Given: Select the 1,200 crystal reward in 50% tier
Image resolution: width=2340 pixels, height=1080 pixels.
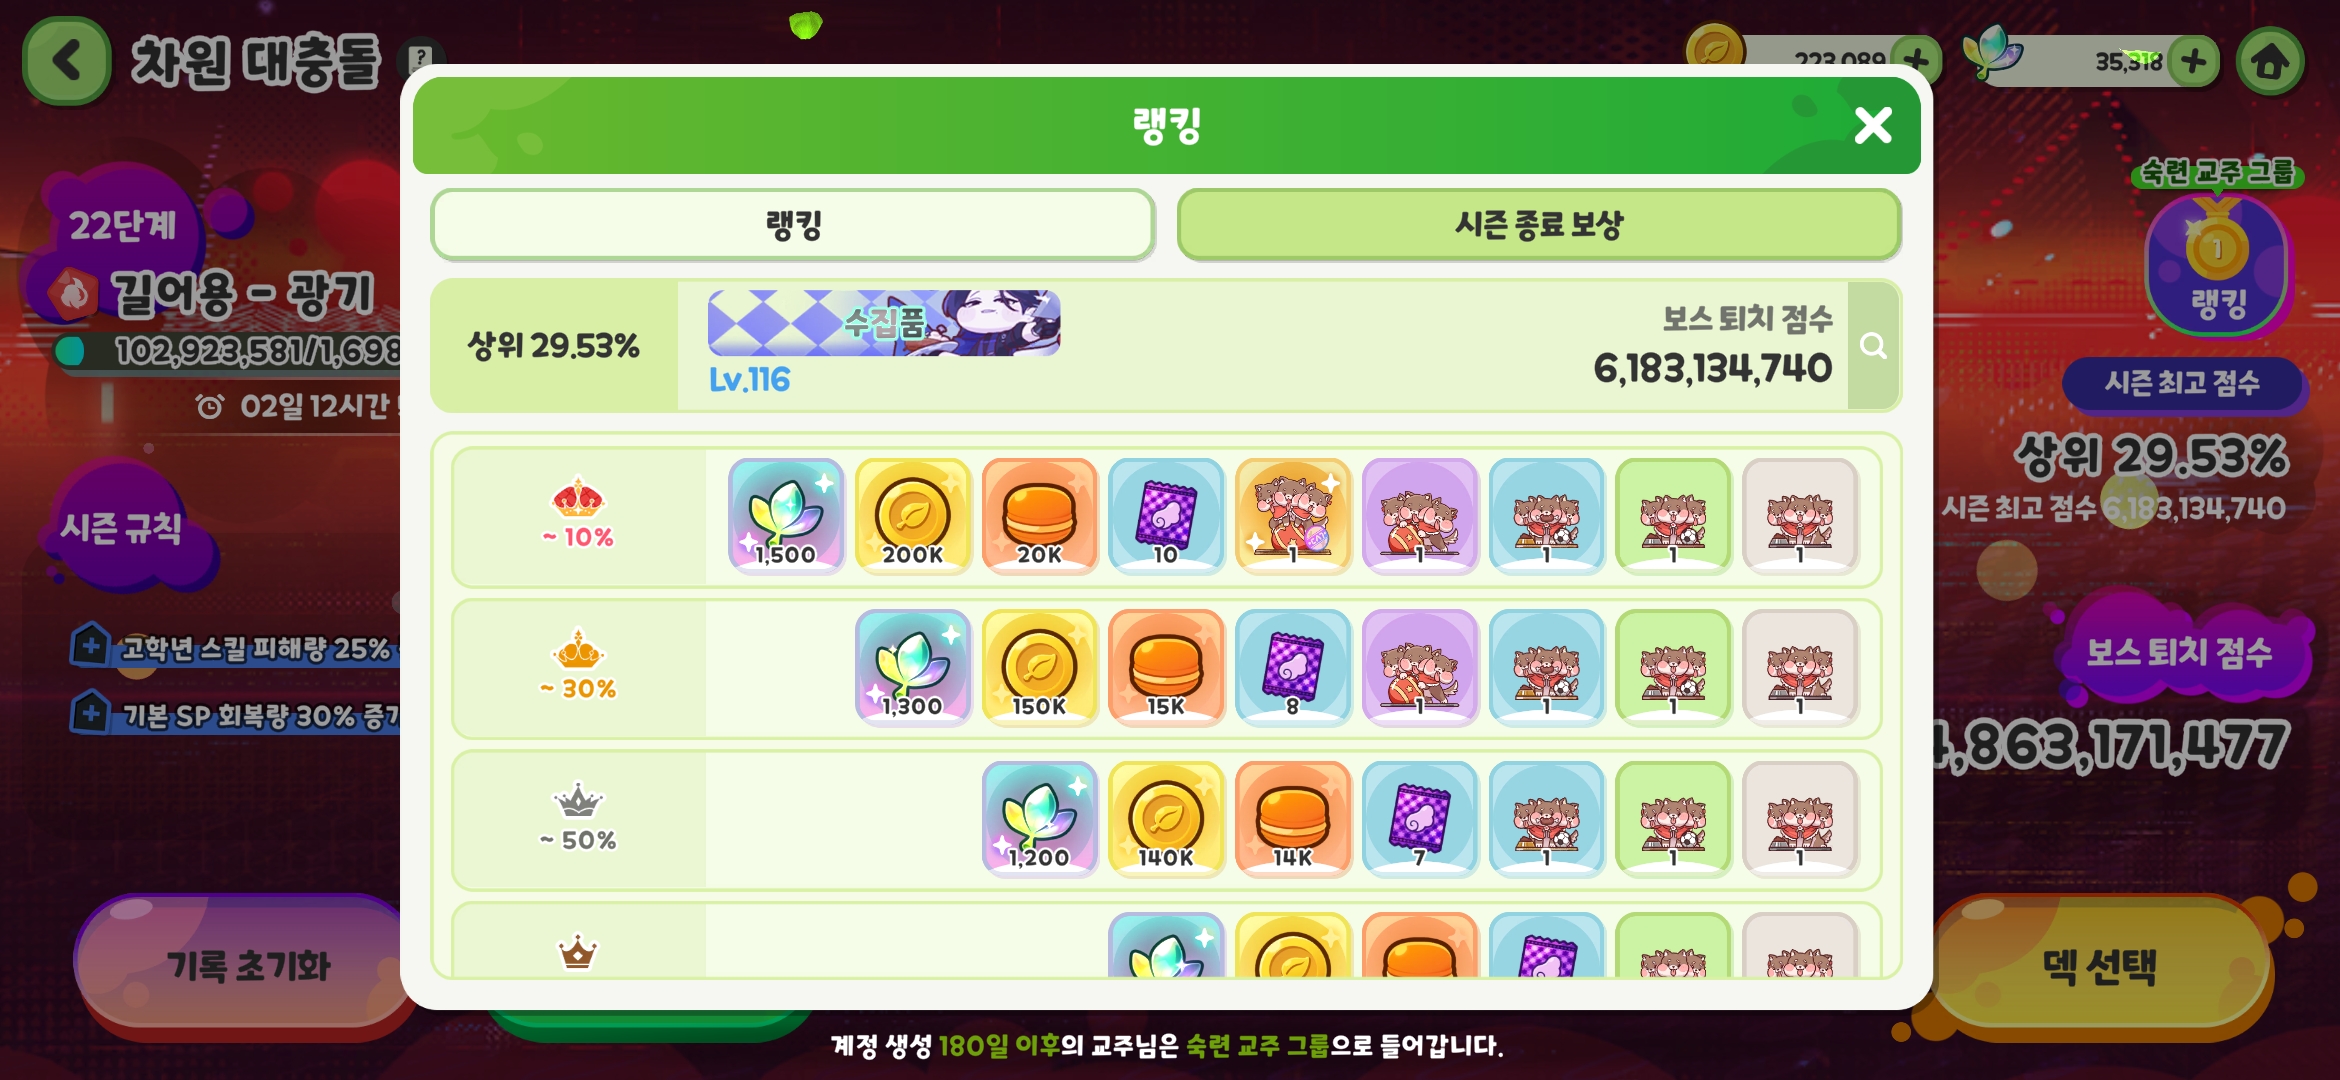Looking at the screenshot, I should point(1040,819).
